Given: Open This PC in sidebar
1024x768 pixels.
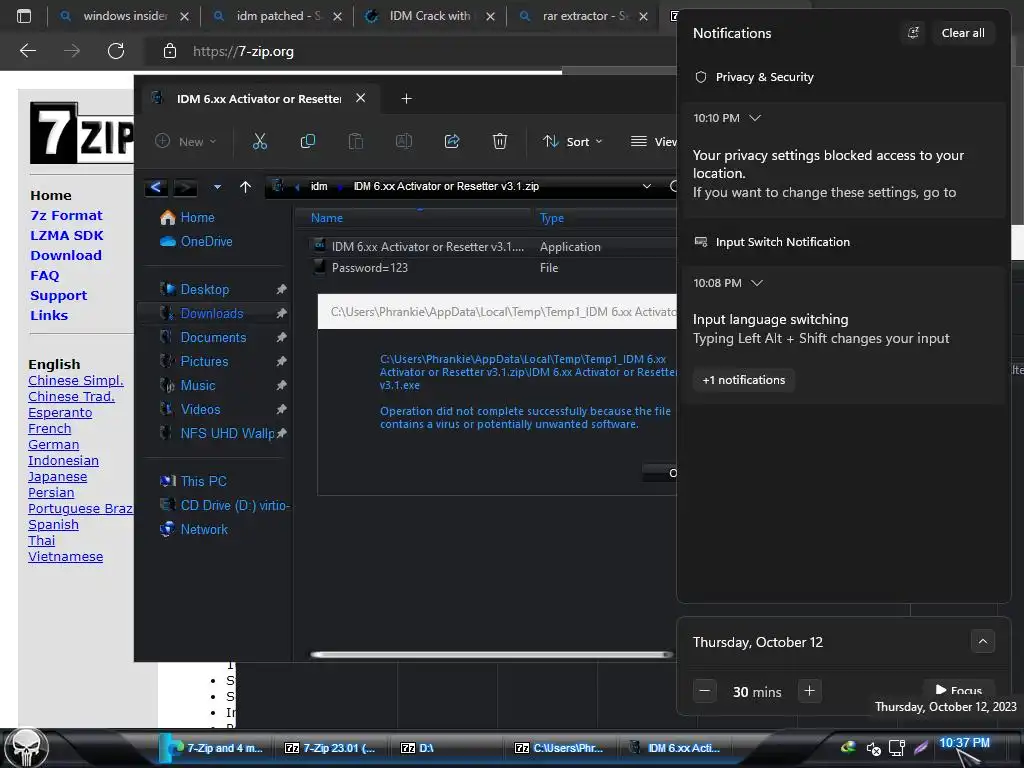Looking at the screenshot, I should pyautogui.click(x=203, y=481).
